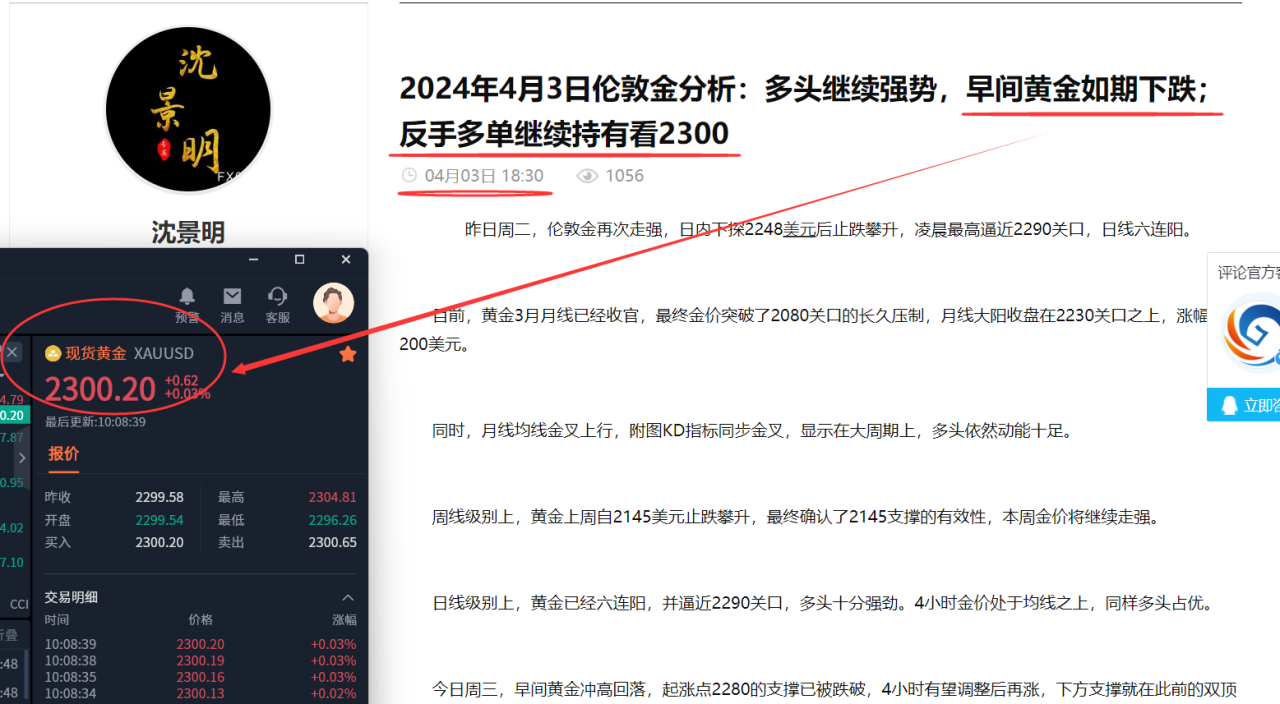1280x704 pixels.
Task: Click the 最后更新:10:08:39 text
Action: point(95,422)
